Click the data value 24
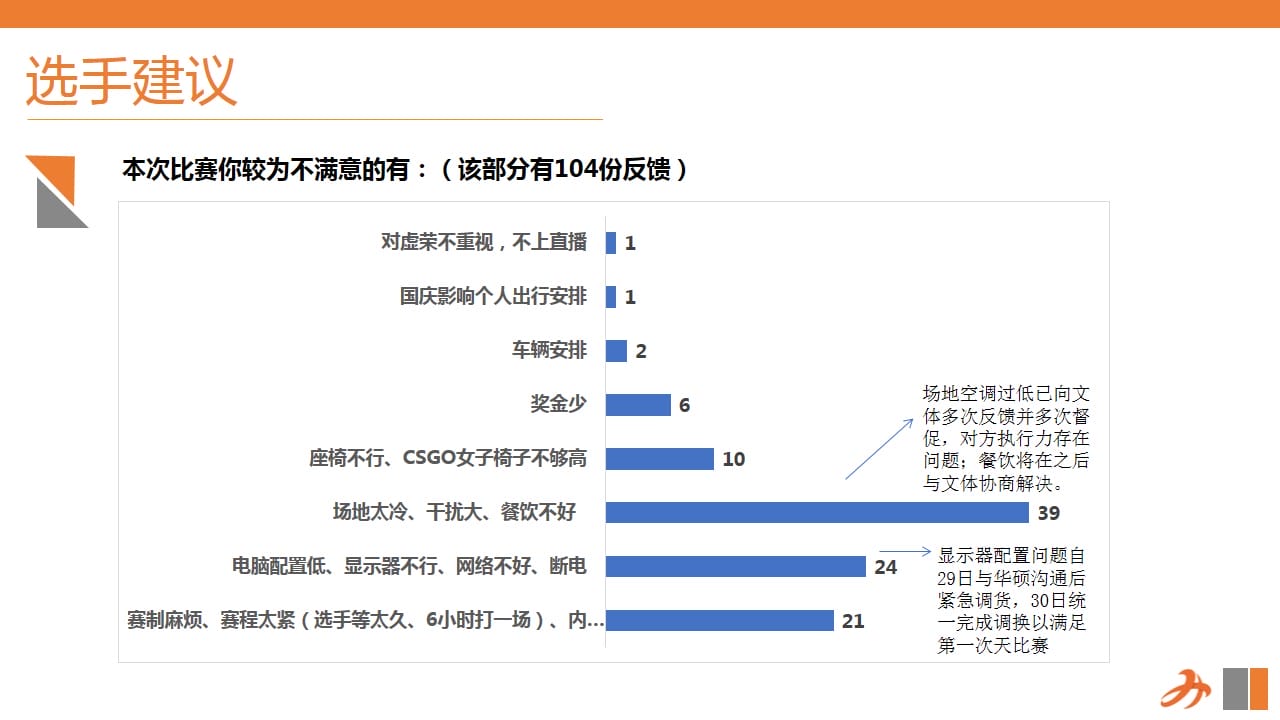The width and height of the screenshot is (1280, 720). 886,568
